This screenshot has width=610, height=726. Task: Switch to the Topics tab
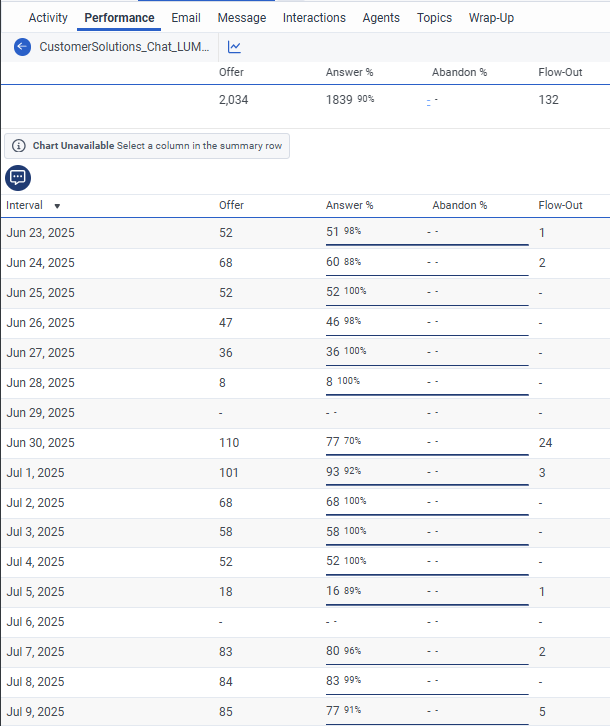(x=434, y=18)
